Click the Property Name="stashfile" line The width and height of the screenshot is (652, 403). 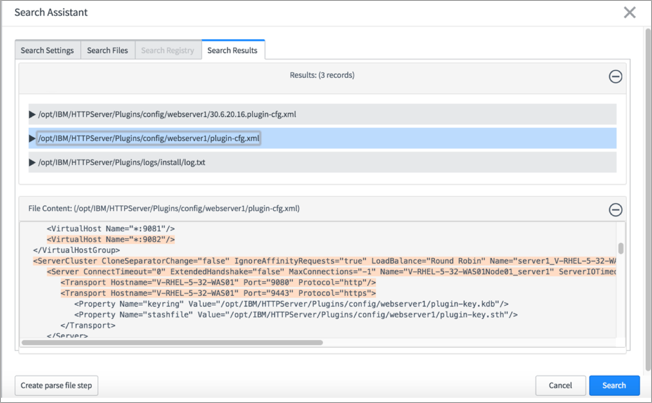click(296, 315)
